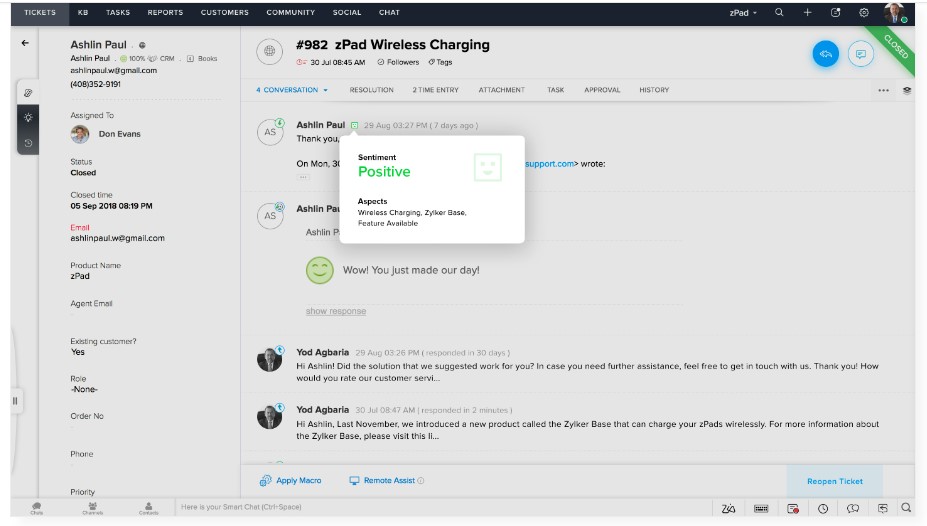Click sentiment icon next to Ashlin Paul's name
This screenshot has width=927, height=526.
(354, 125)
